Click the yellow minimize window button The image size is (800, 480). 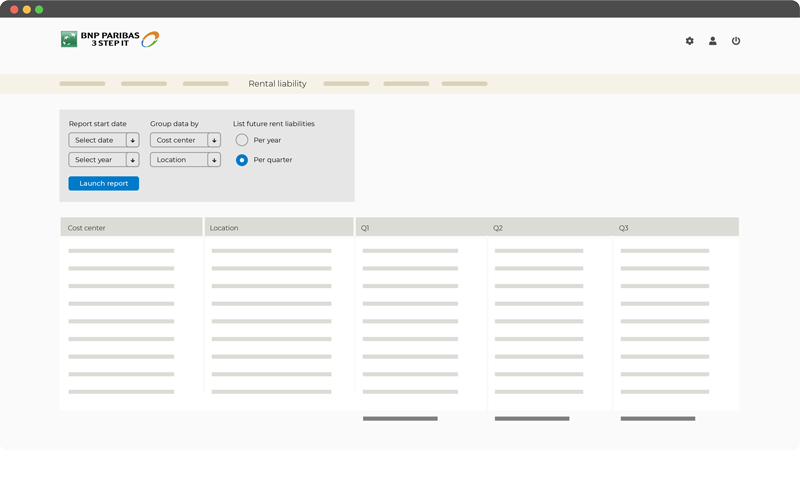pyautogui.click(x=27, y=9)
